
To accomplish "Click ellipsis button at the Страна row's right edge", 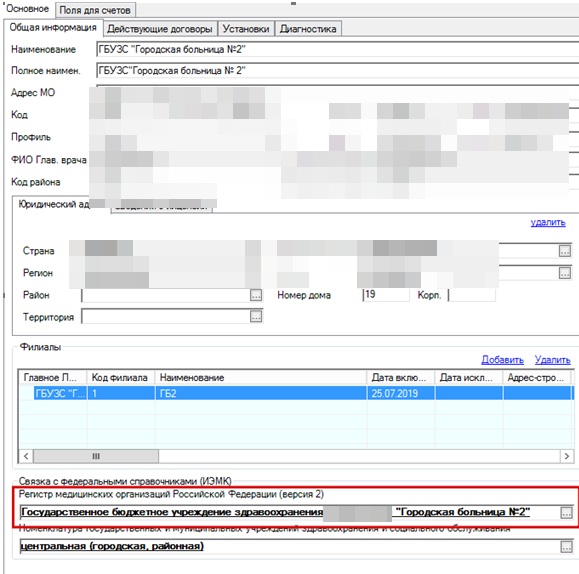I will click(x=565, y=251).
